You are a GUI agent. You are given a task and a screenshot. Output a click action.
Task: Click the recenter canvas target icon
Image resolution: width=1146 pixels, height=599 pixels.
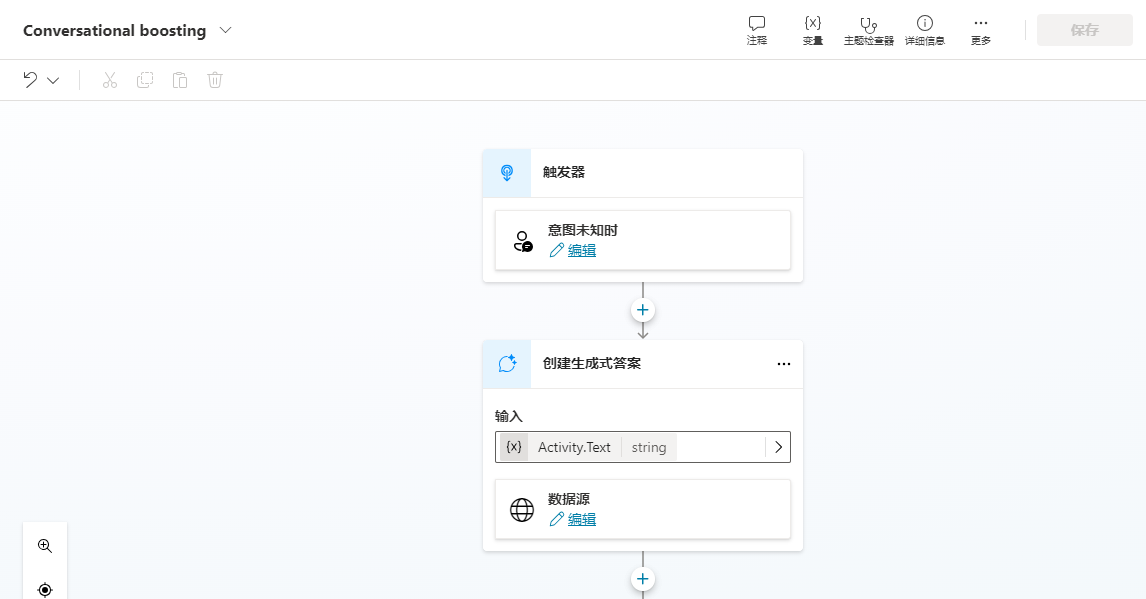tap(45, 589)
